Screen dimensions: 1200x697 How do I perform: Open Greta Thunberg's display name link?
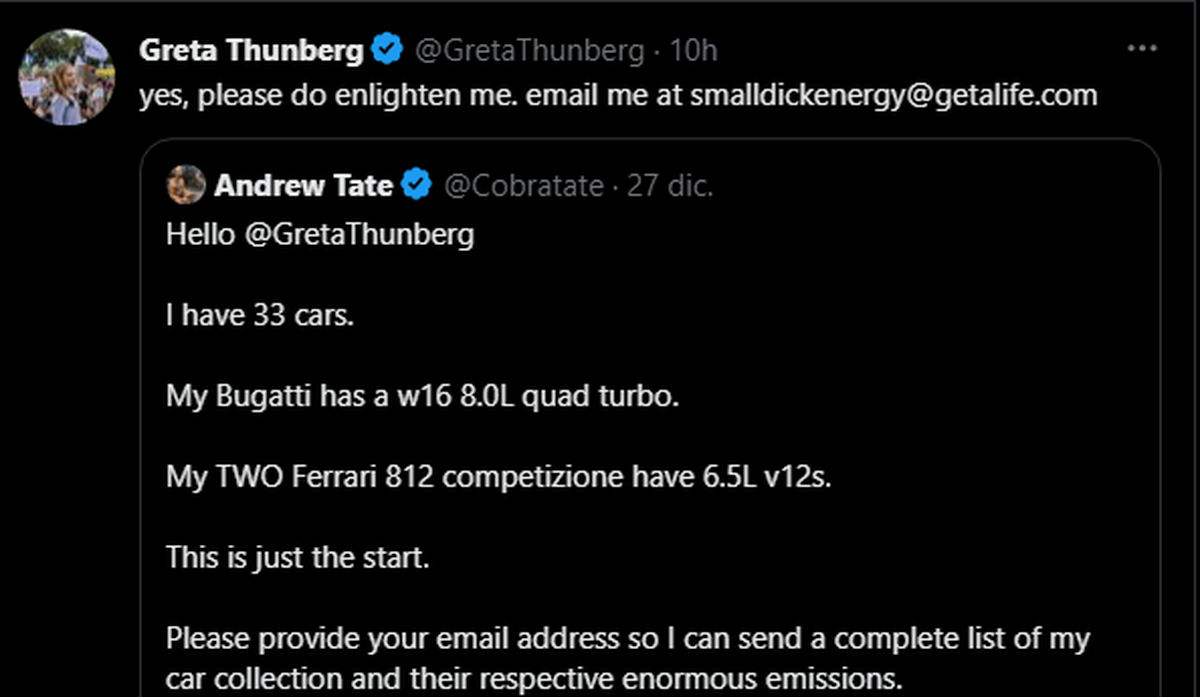click(x=251, y=50)
